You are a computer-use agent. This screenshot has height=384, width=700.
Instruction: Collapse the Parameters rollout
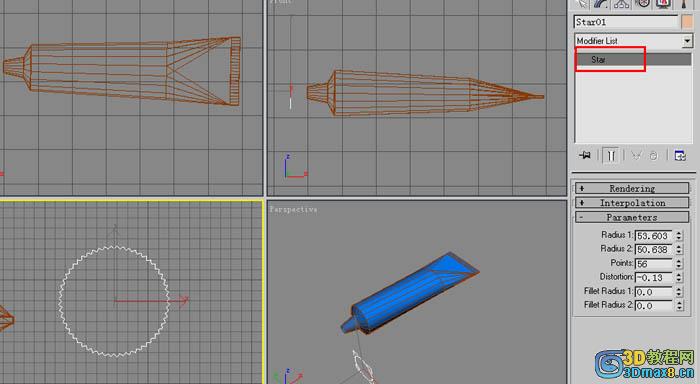coord(632,217)
